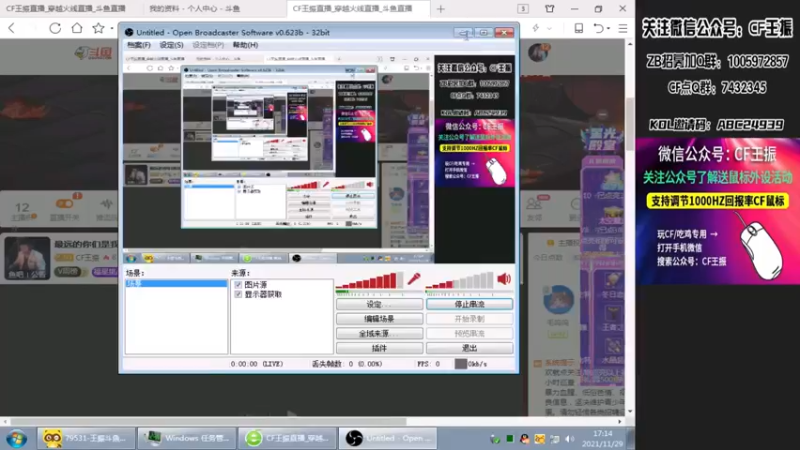Click the FPS: 0 status bar entry
The image size is (800, 450).
click(x=429, y=364)
